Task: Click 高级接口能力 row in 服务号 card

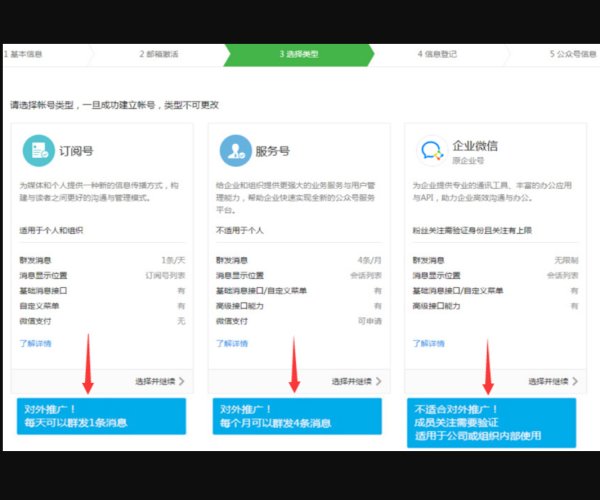Action: coord(299,306)
